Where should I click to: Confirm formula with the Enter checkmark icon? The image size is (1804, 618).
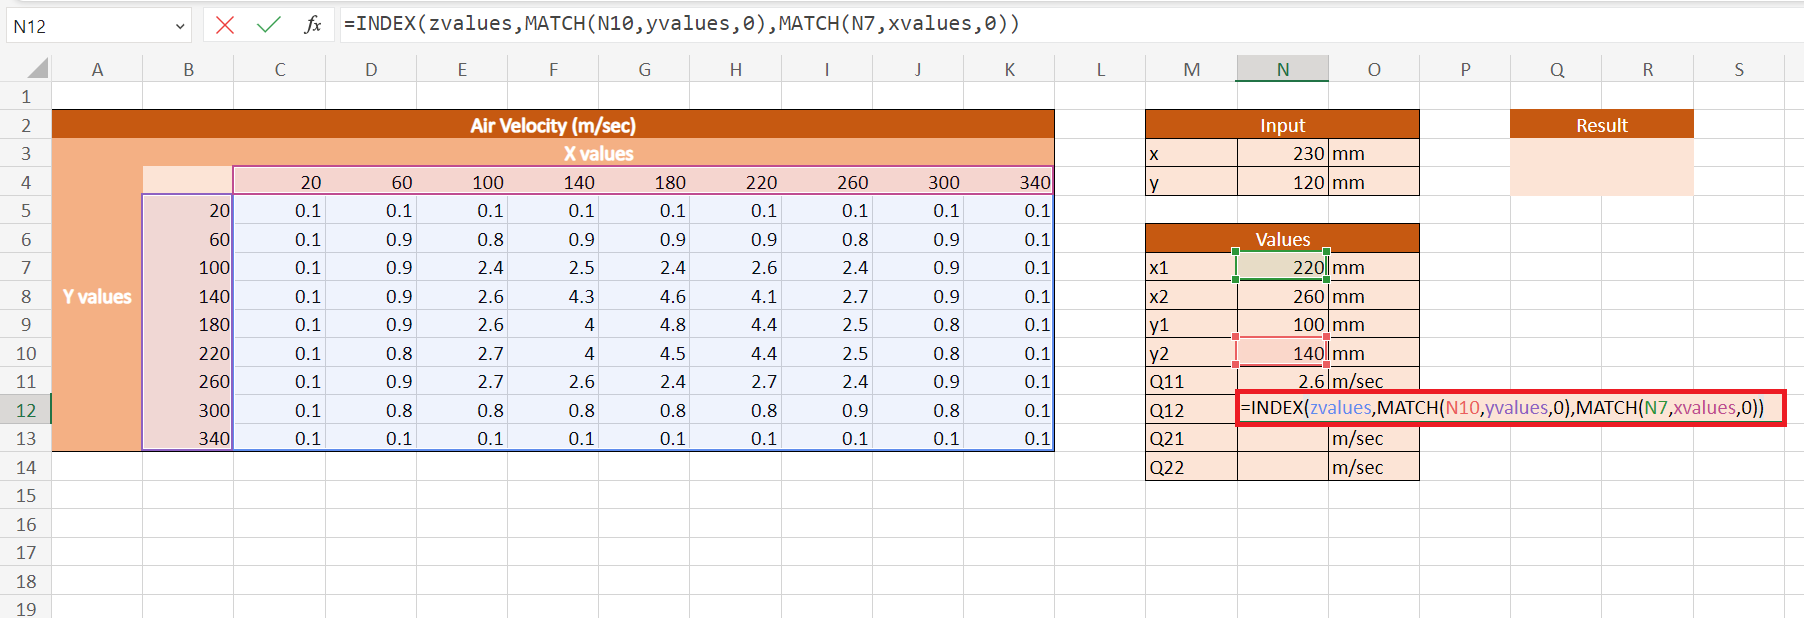tap(268, 25)
